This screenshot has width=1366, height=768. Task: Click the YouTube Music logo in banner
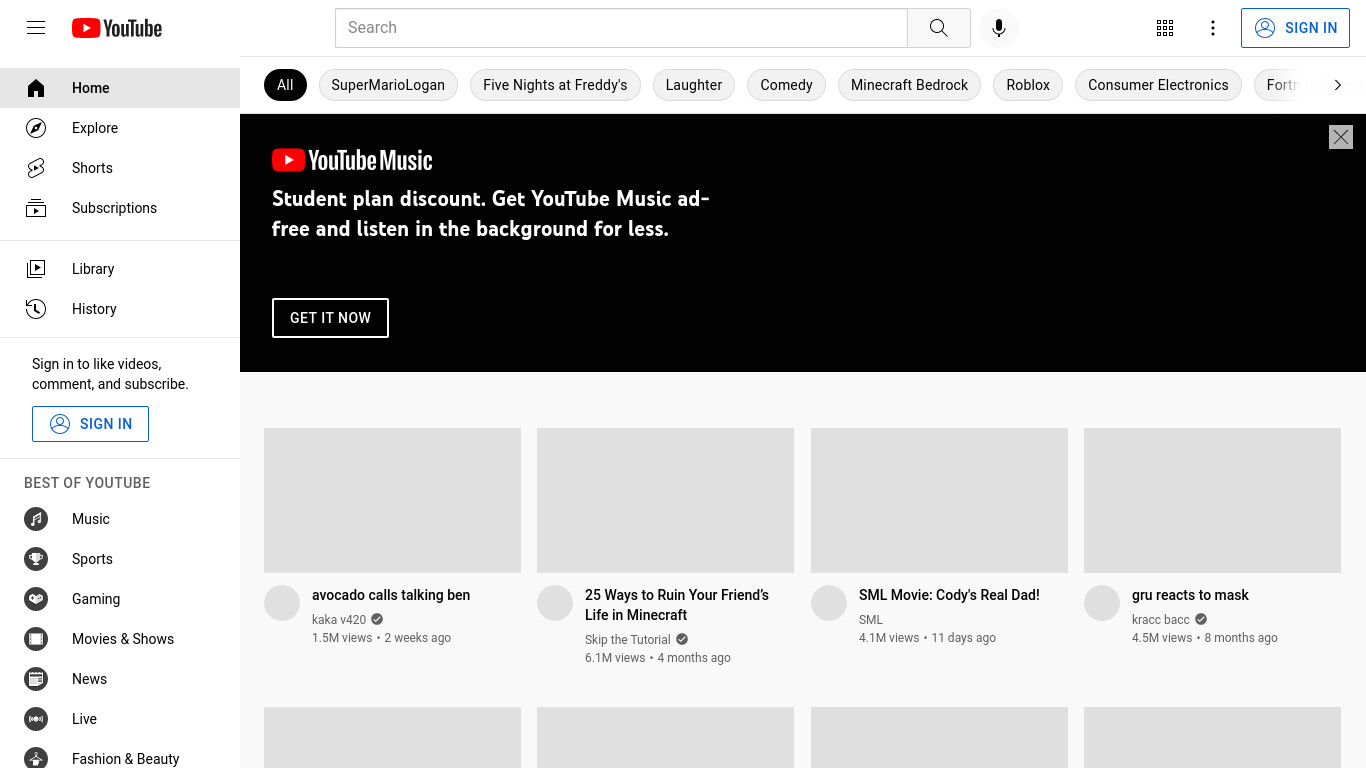point(352,160)
